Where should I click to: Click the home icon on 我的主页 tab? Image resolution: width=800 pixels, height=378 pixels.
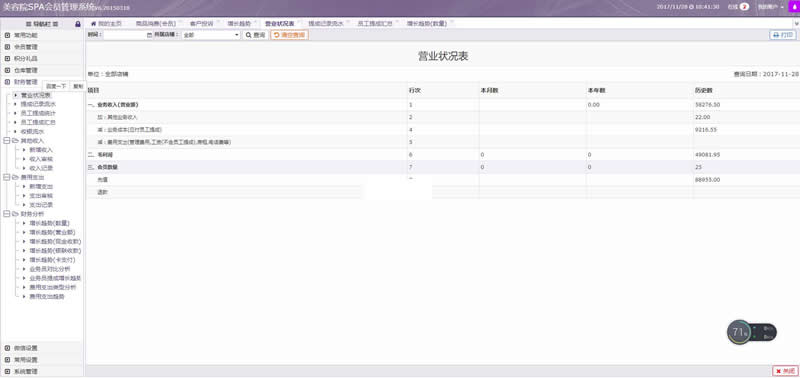pos(93,24)
